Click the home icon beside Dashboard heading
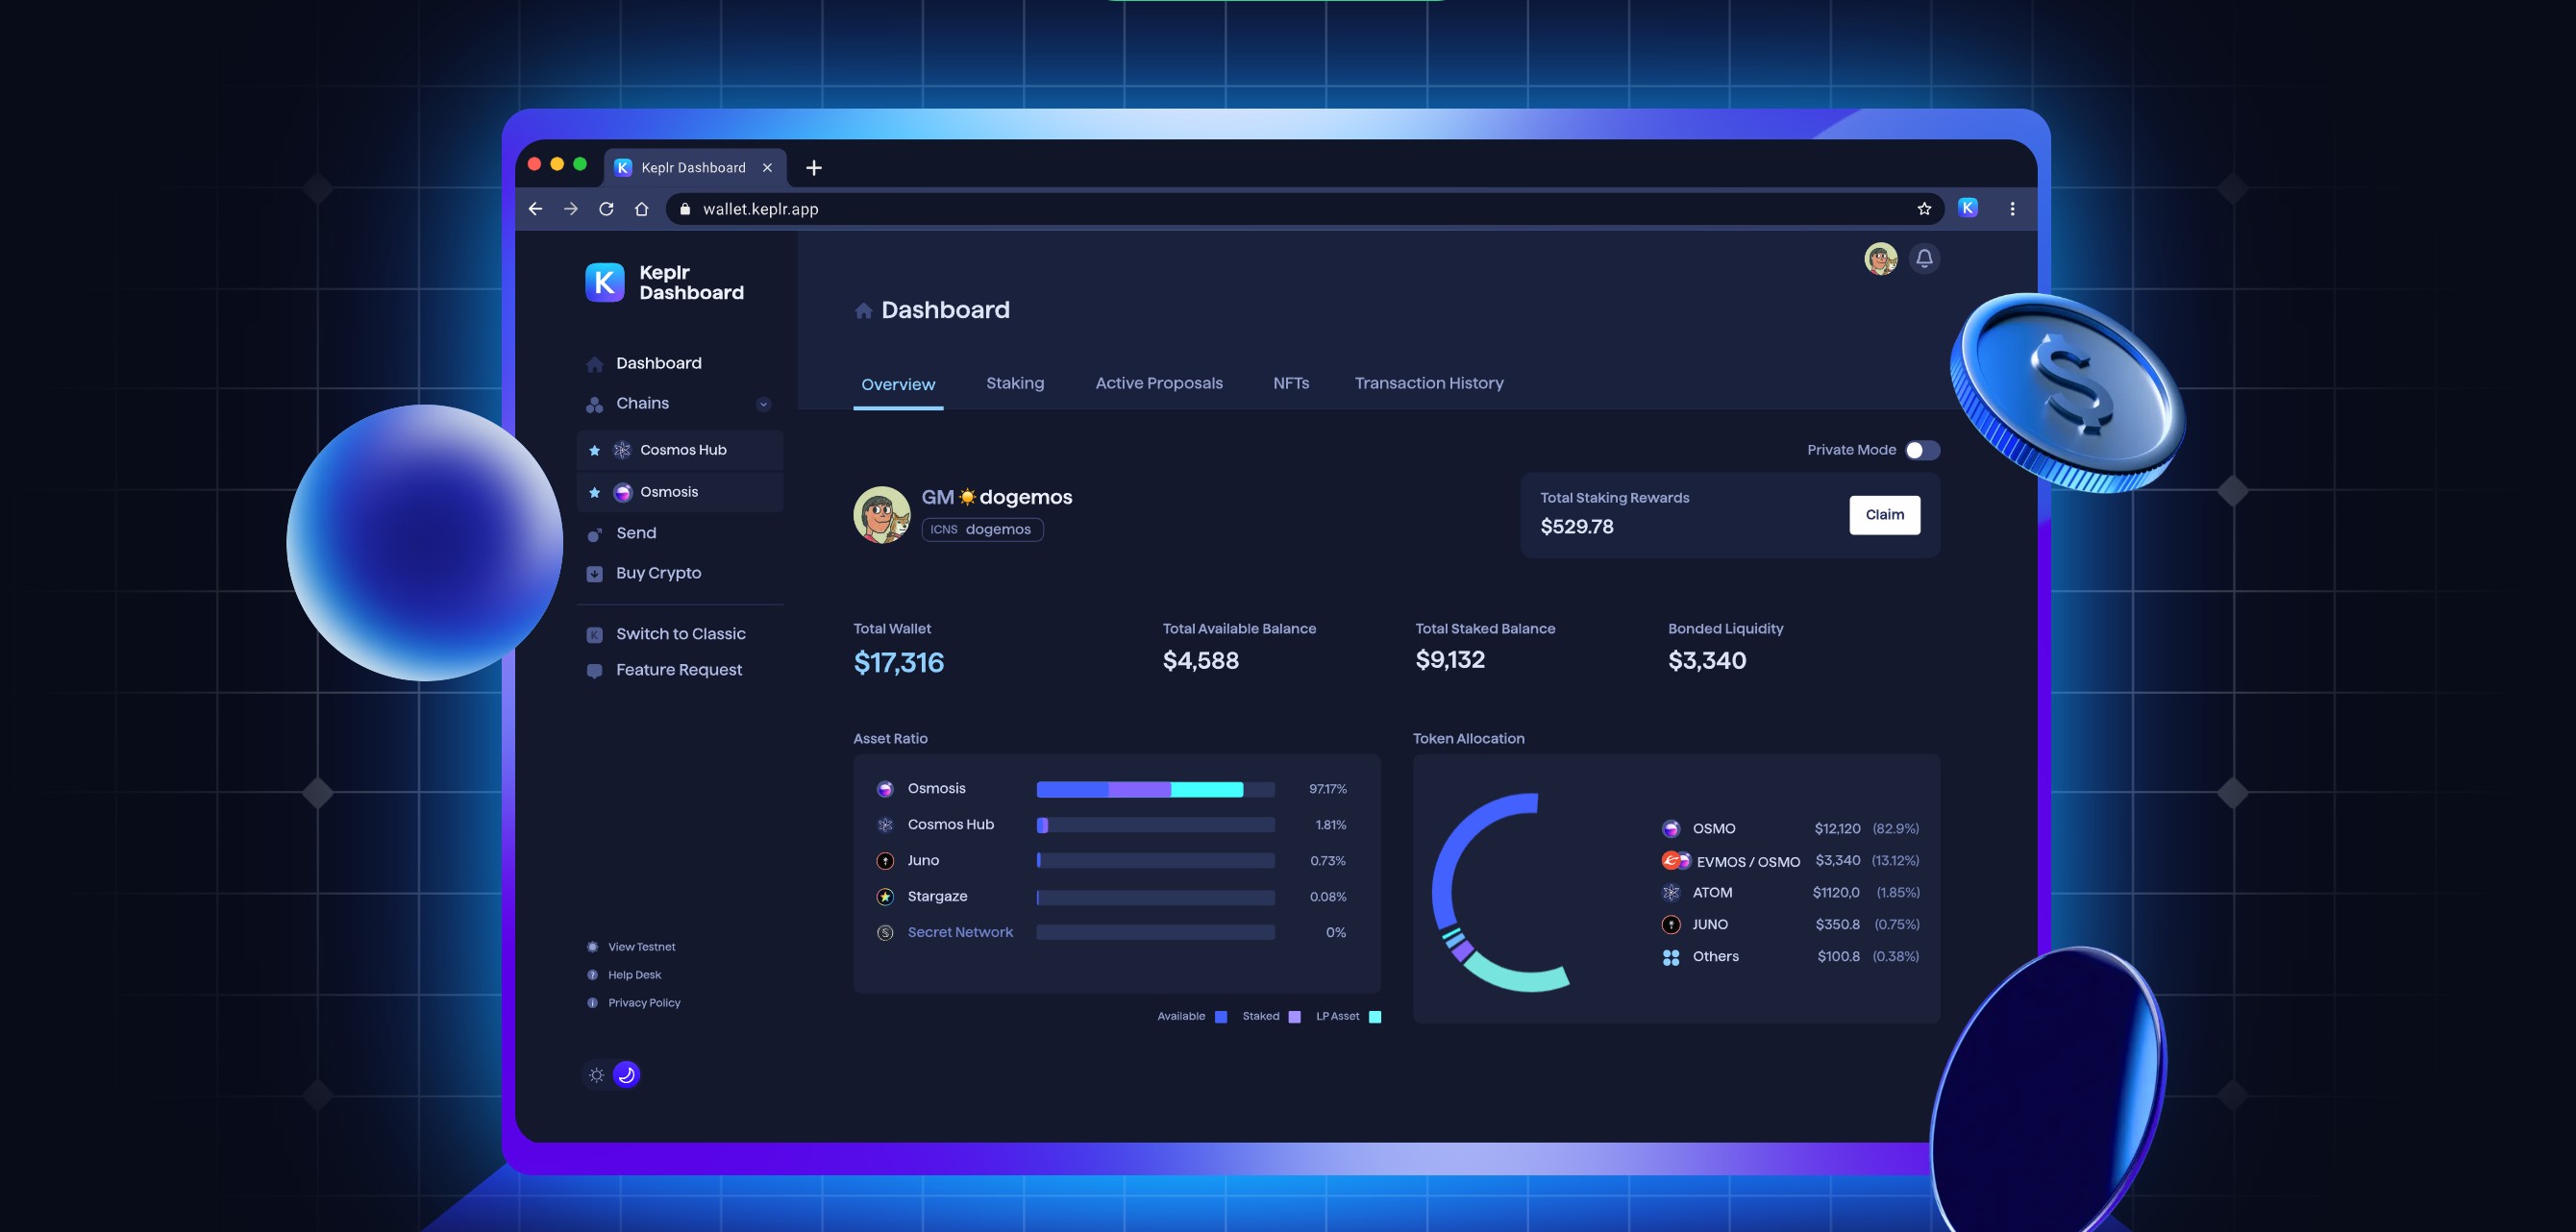Image resolution: width=2576 pixels, height=1232 pixels. [x=864, y=311]
